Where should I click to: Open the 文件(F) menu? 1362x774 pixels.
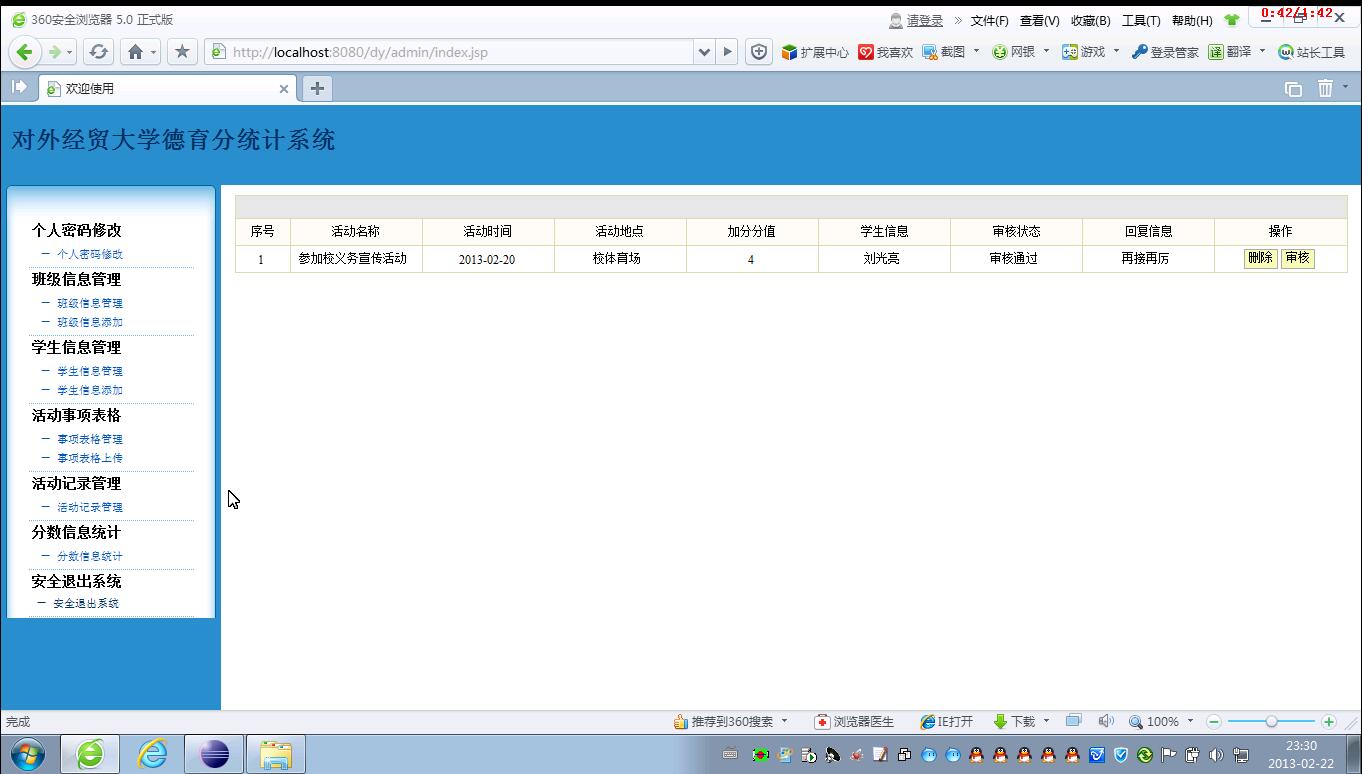tap(989, 20)
